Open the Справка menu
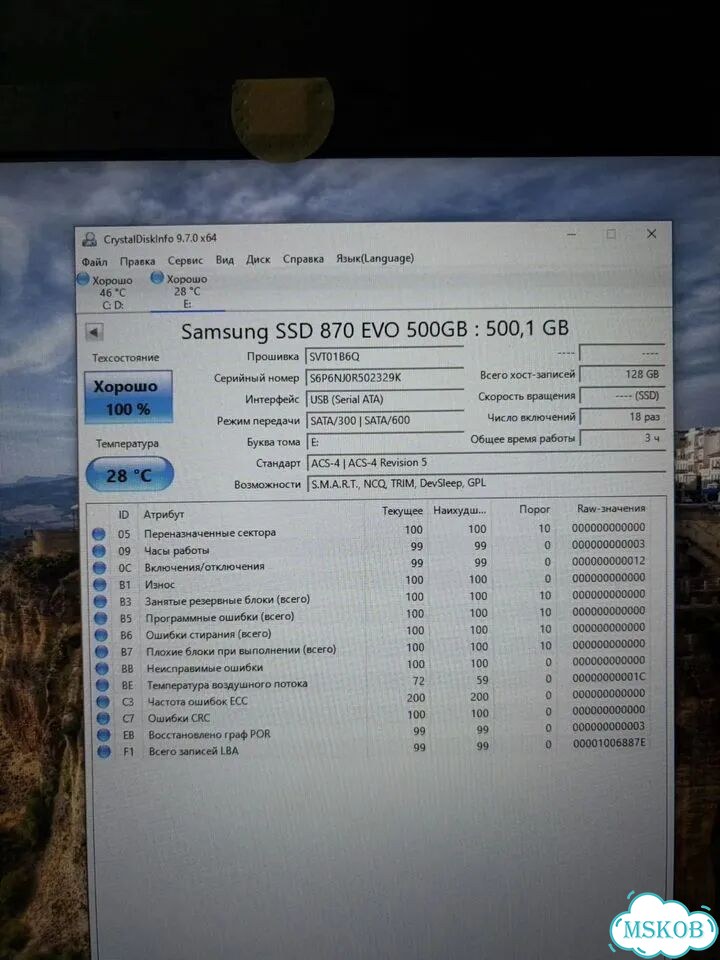This screenshot has width=720, height=960. pyautogui.click(x=303, y=258)
